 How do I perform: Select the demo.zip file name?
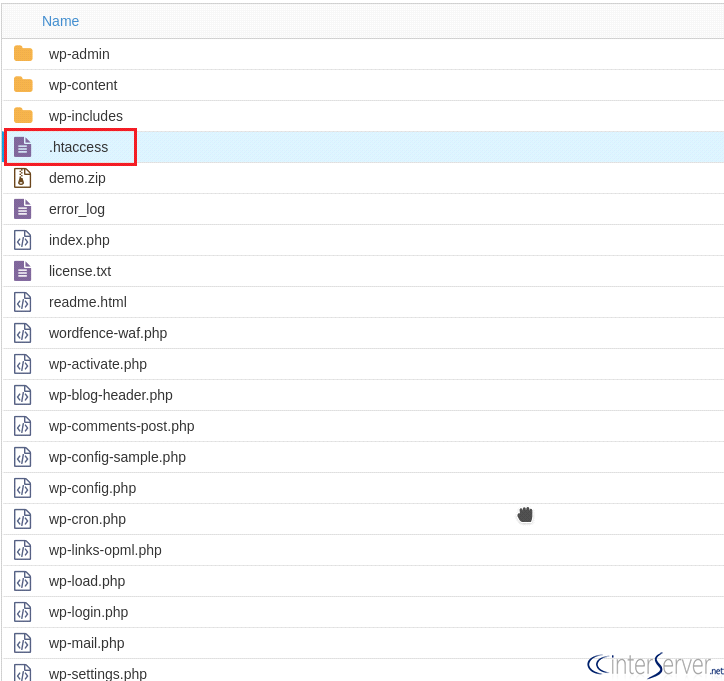(x=77, y=178)
